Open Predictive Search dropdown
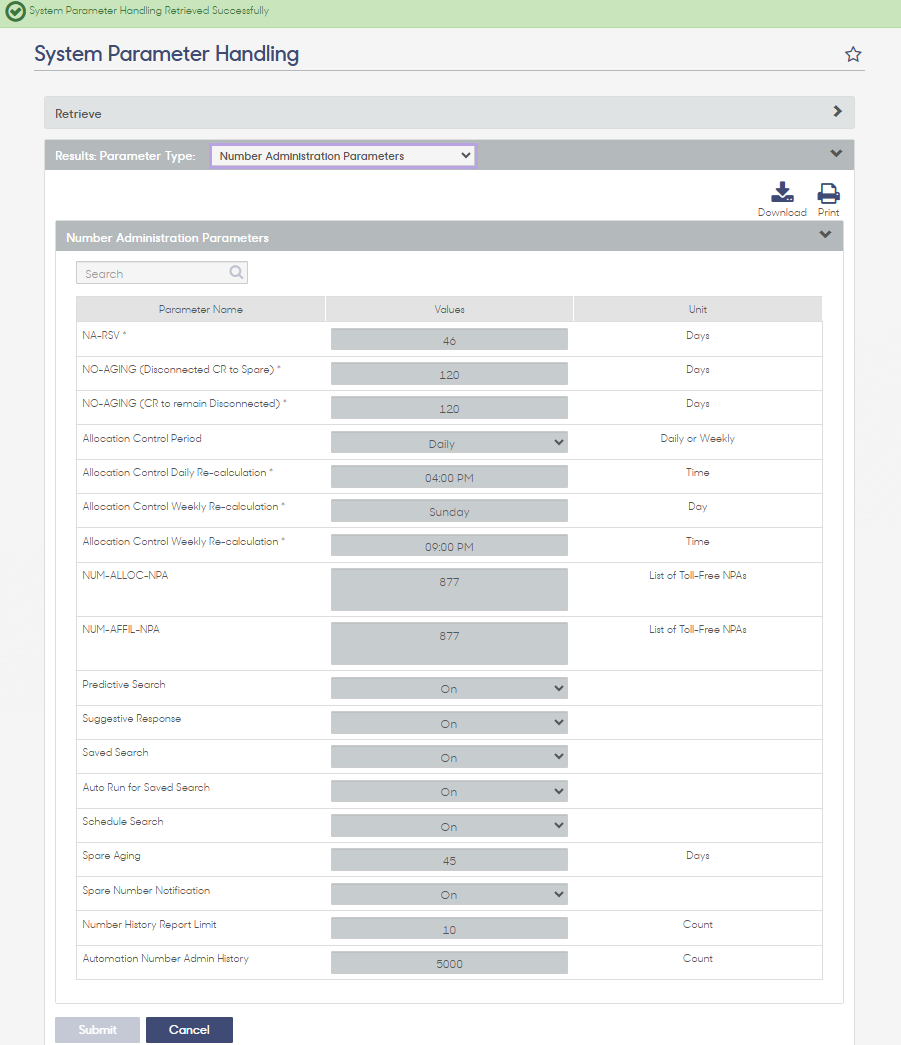This screenshot has height=1045, width=901. pos(449,688)
